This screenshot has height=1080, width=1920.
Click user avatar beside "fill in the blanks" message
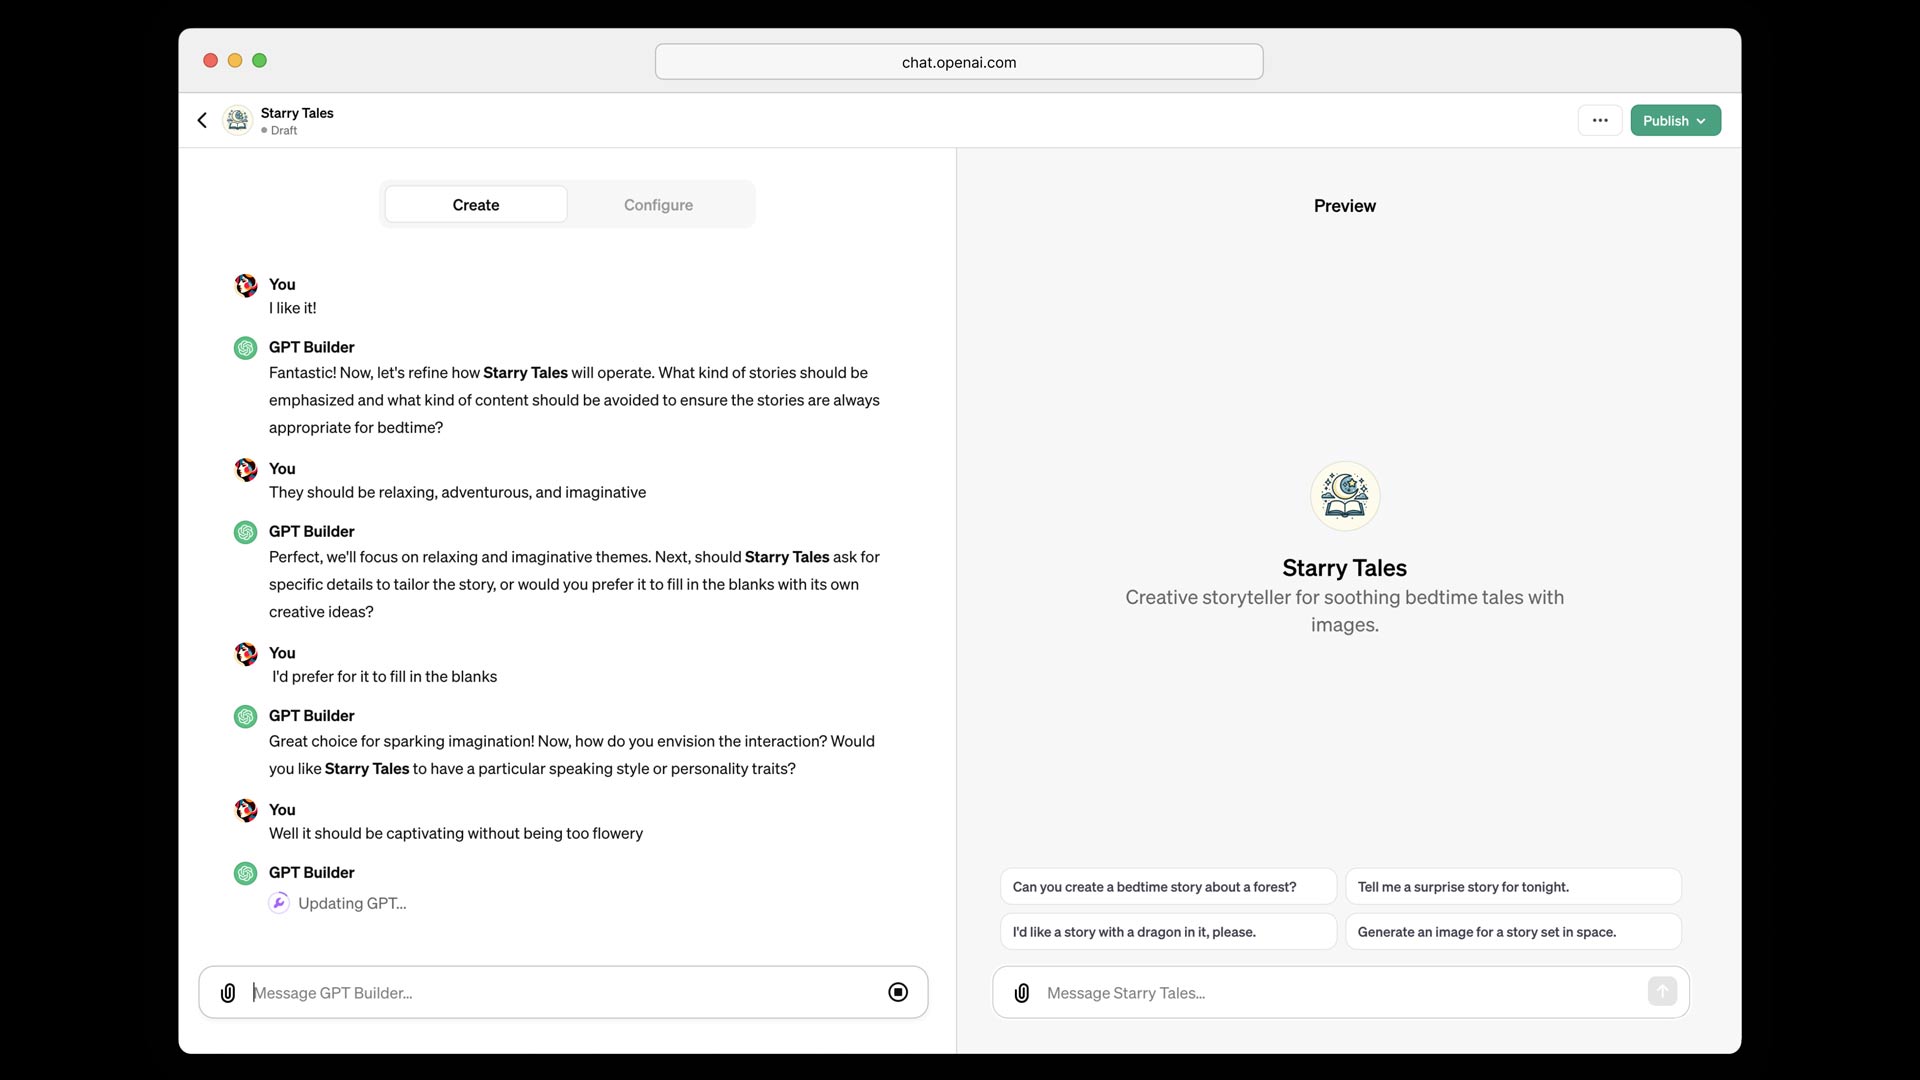246,653
